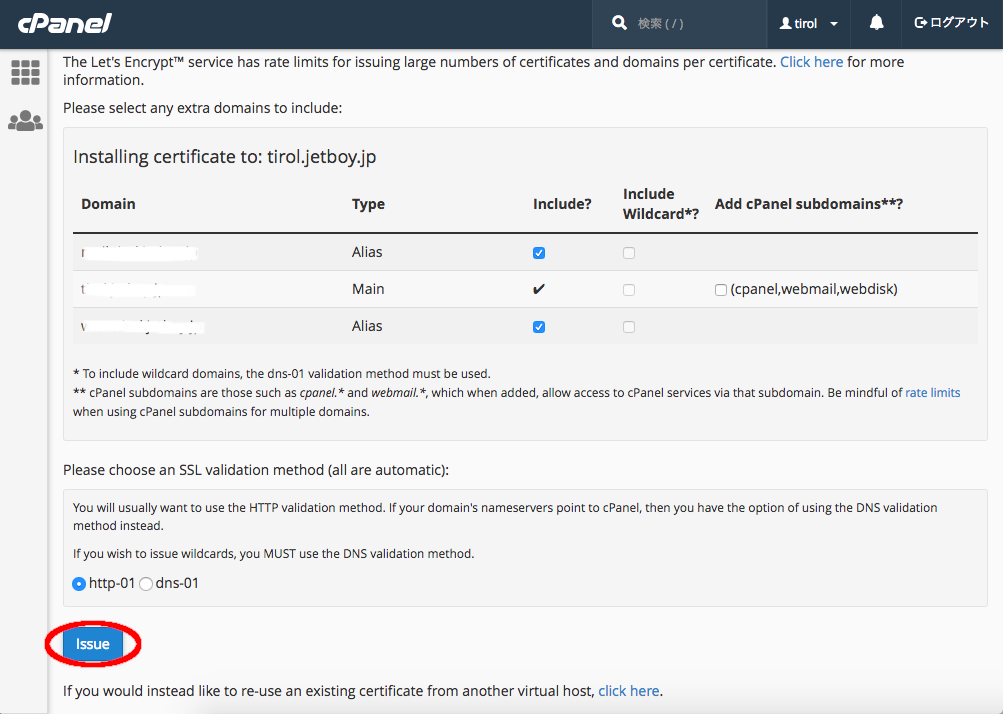
Task: Click the search magnifier icon
Action: click(620, 23)
